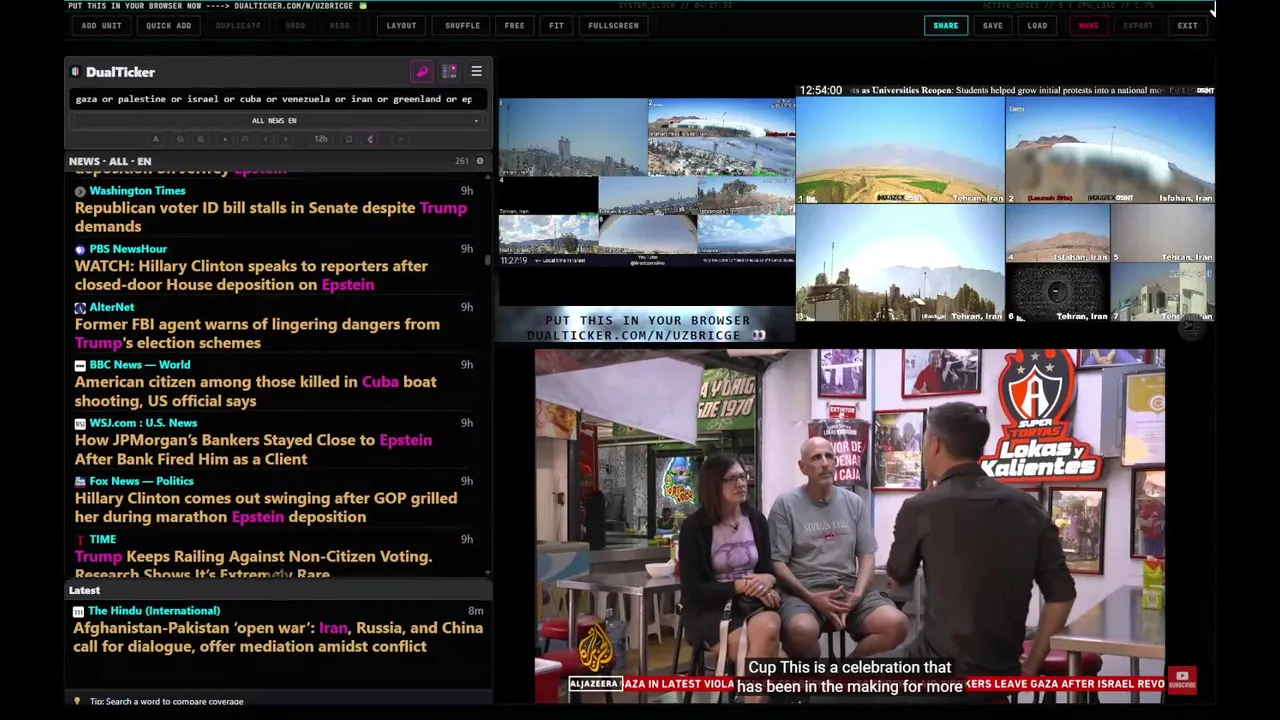Click QUICK ADD in top toolbar
The height and width of the screenshot is (720, 1280).
click(x=168, y=25)
